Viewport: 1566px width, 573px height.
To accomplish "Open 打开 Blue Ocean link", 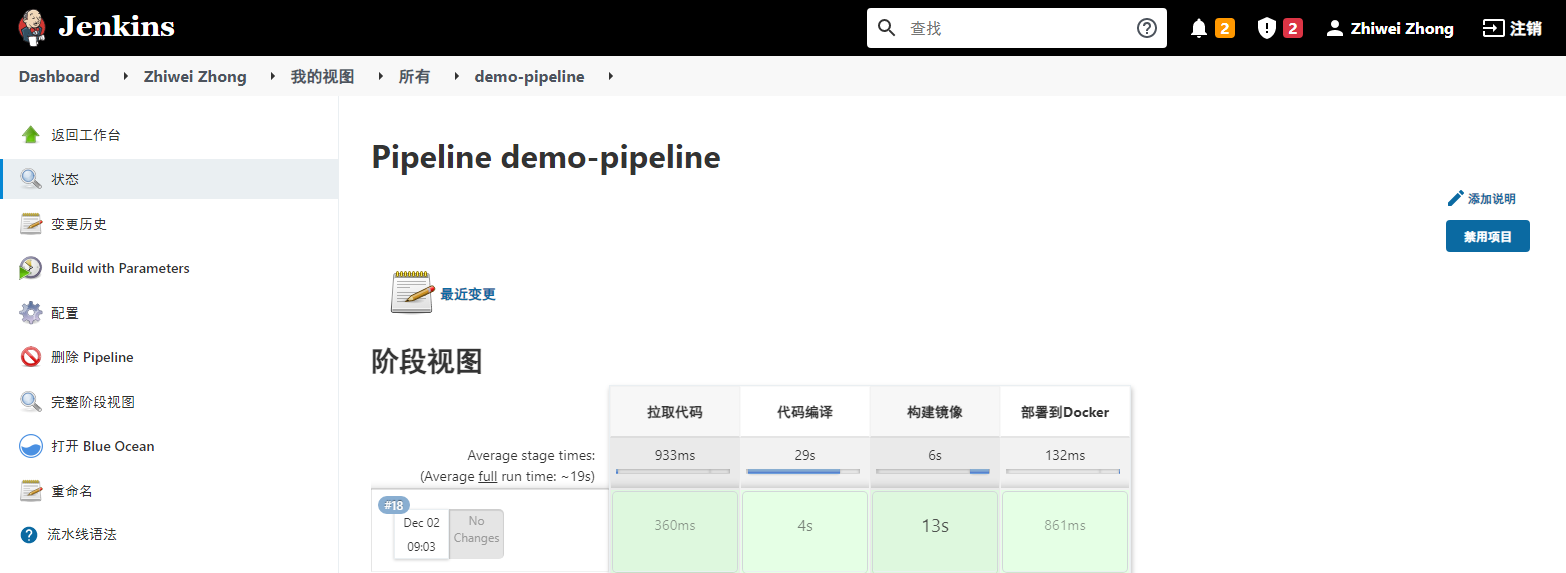I will pyautogui.click(x=103, y=446).
